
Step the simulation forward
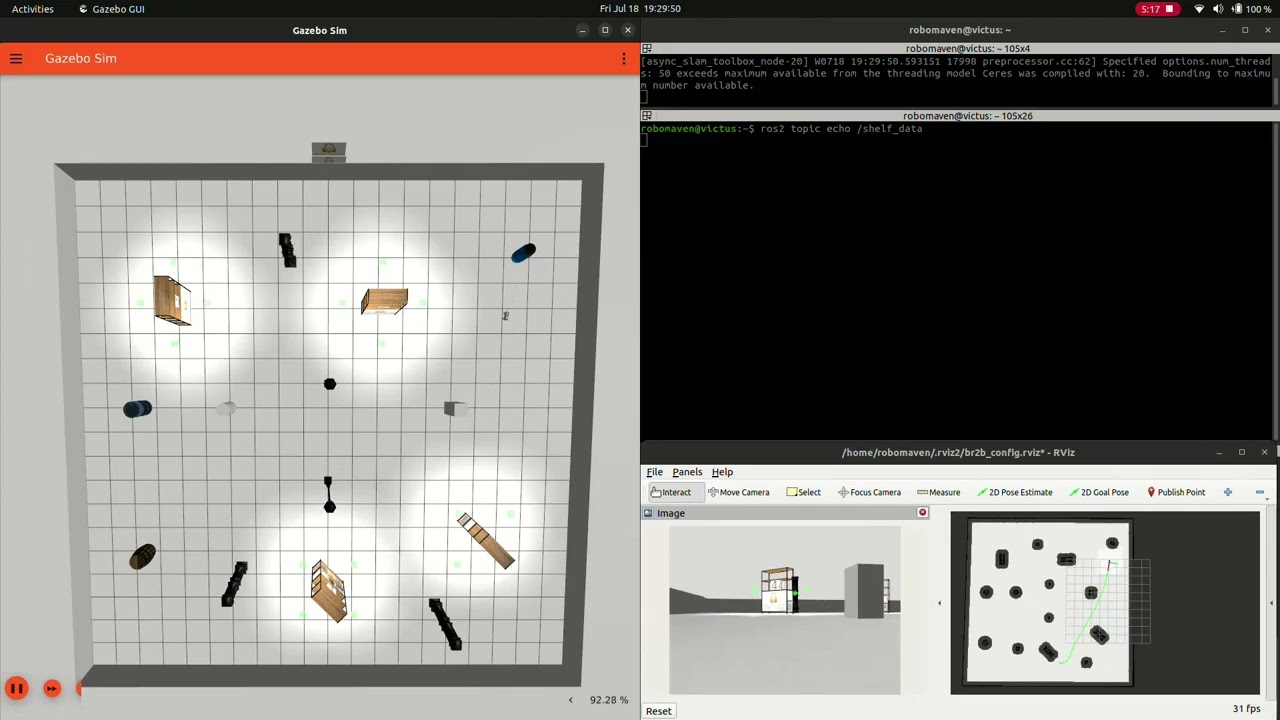(52, 688)
